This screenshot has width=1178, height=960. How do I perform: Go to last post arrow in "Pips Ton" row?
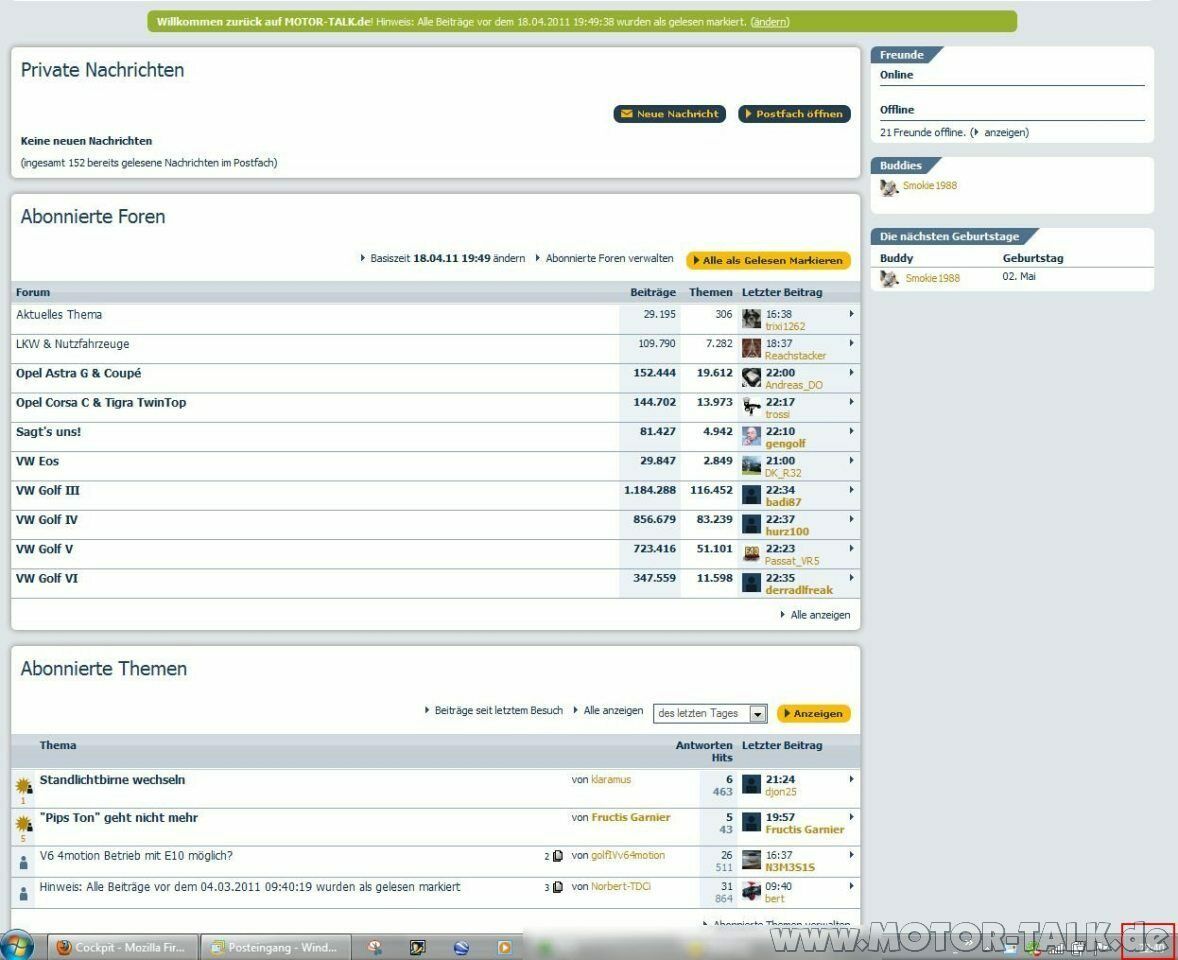[851, 817]
